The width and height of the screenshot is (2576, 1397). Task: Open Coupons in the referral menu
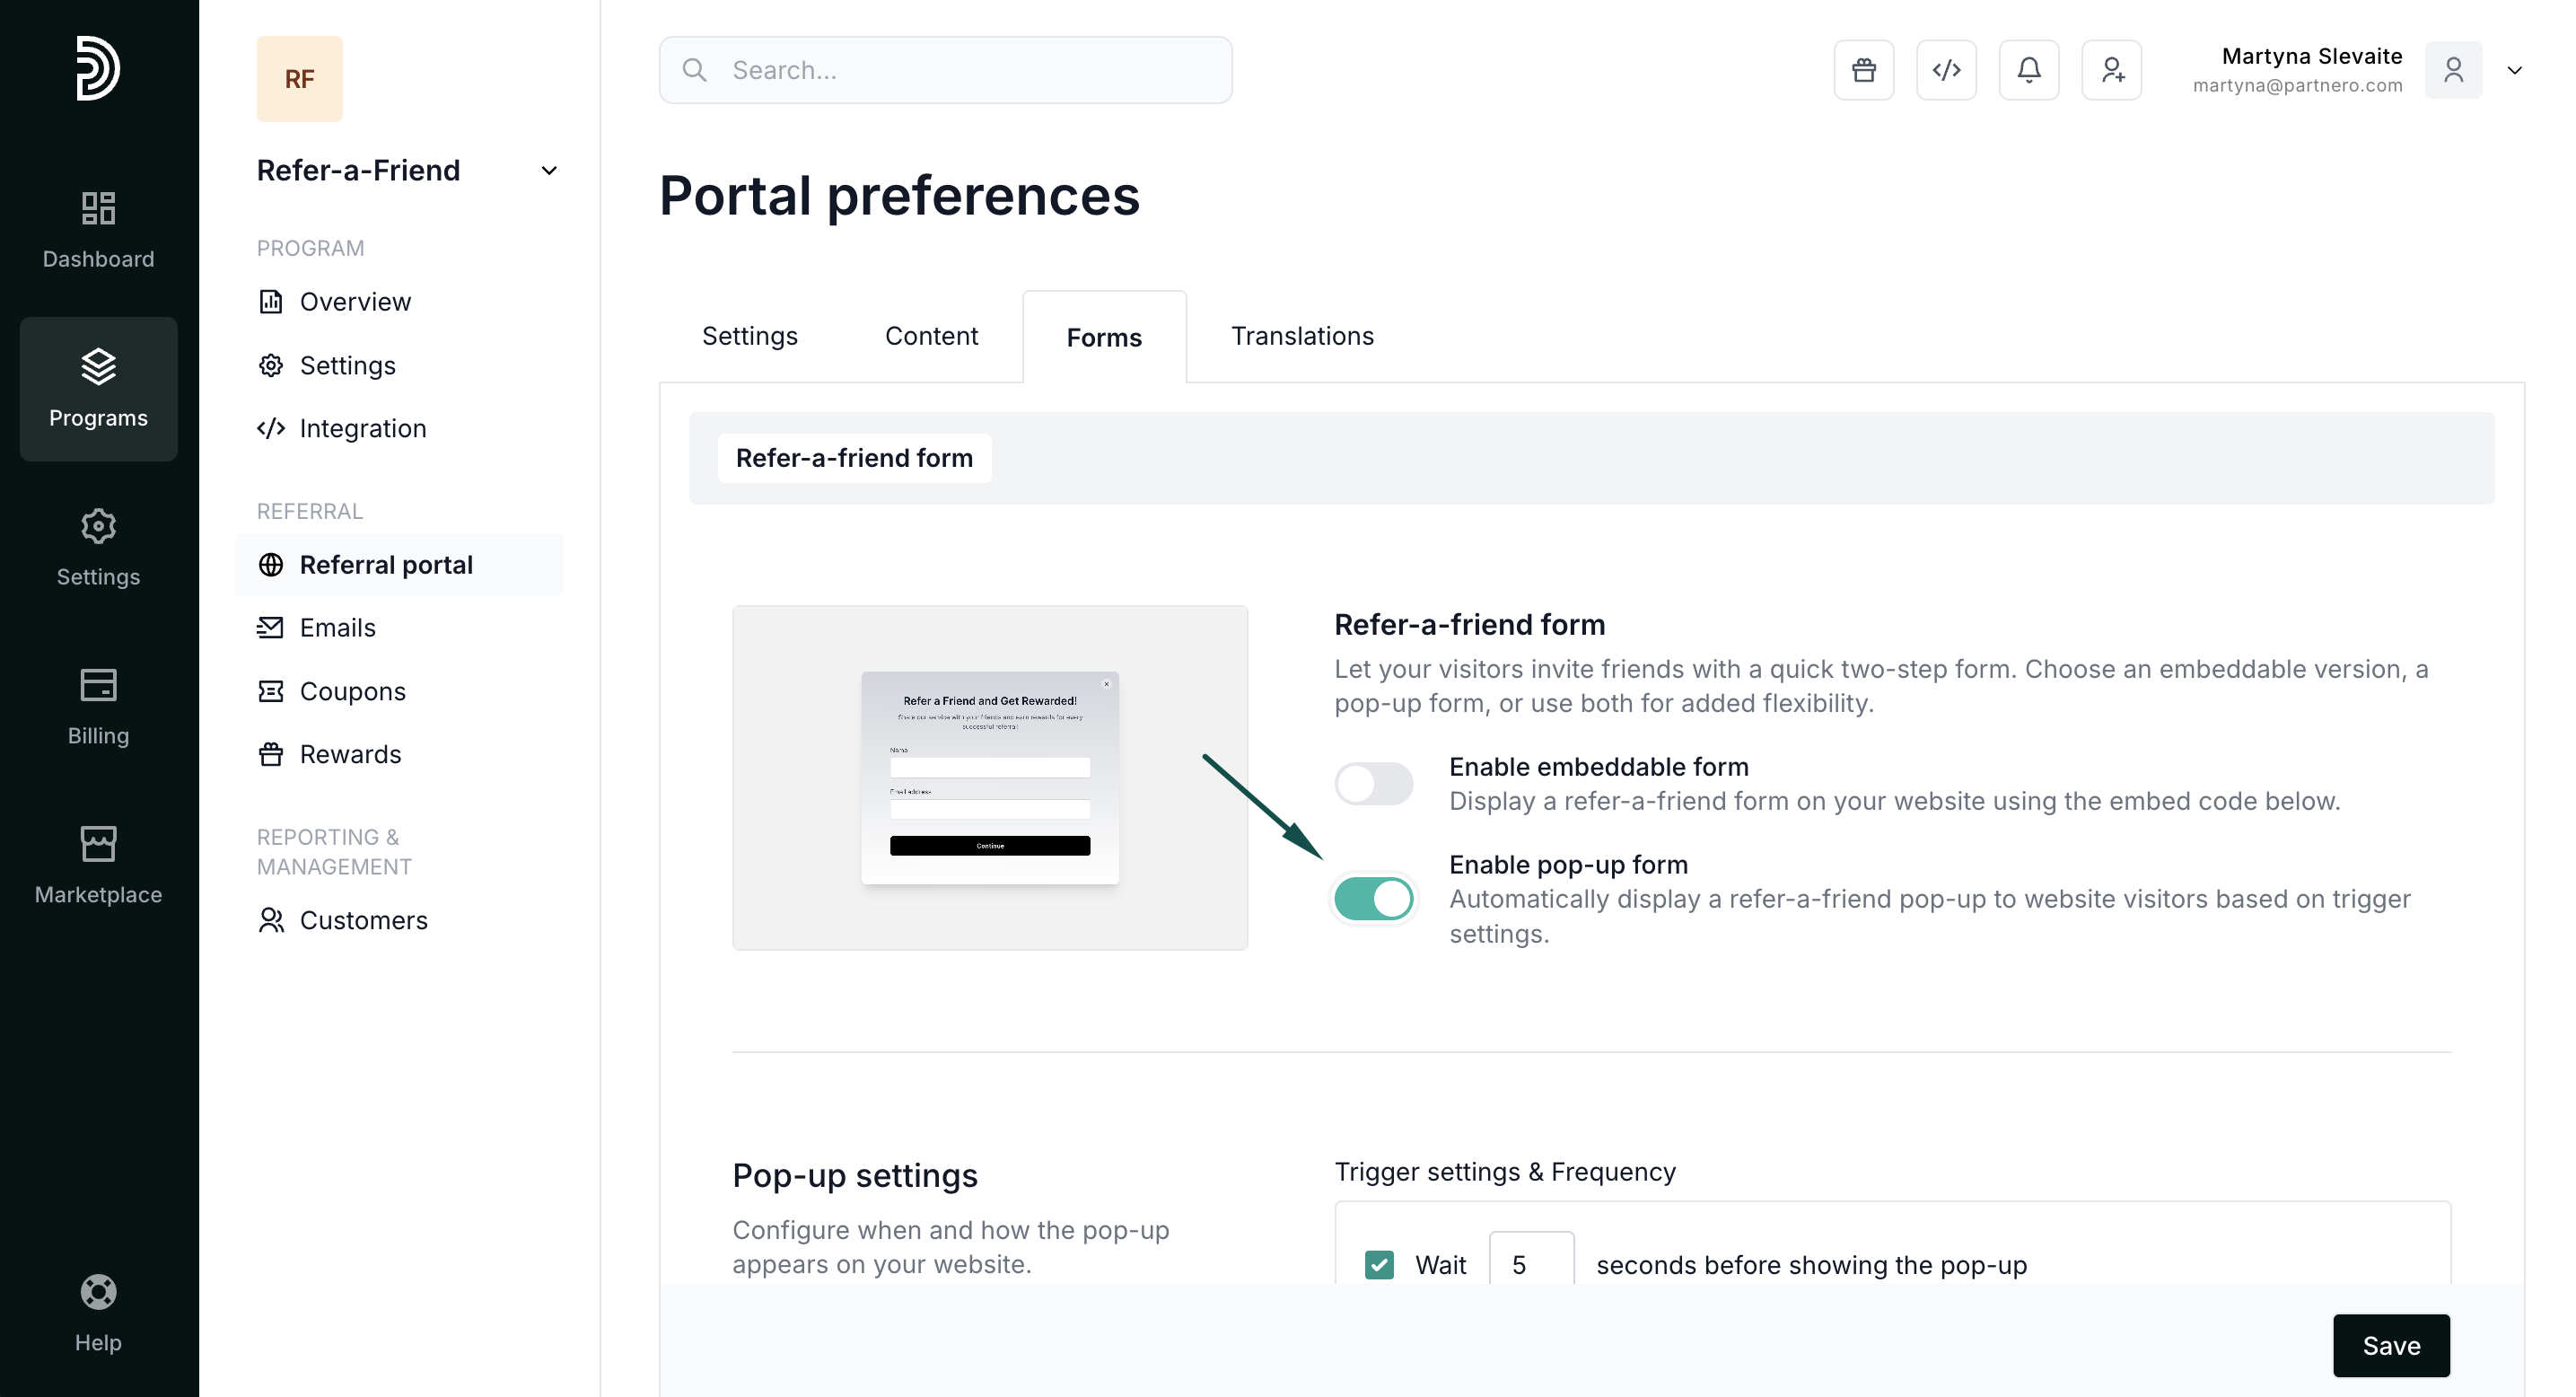pyautogui.click(x=352, y=691)
